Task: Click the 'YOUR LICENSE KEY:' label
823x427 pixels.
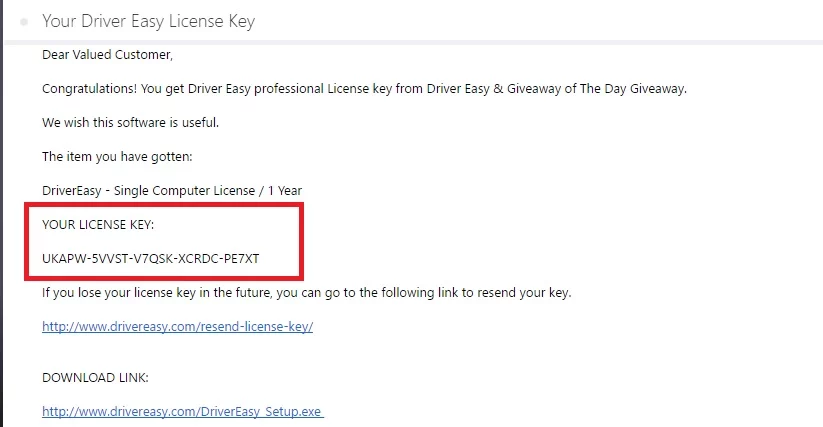Action: 98,225
